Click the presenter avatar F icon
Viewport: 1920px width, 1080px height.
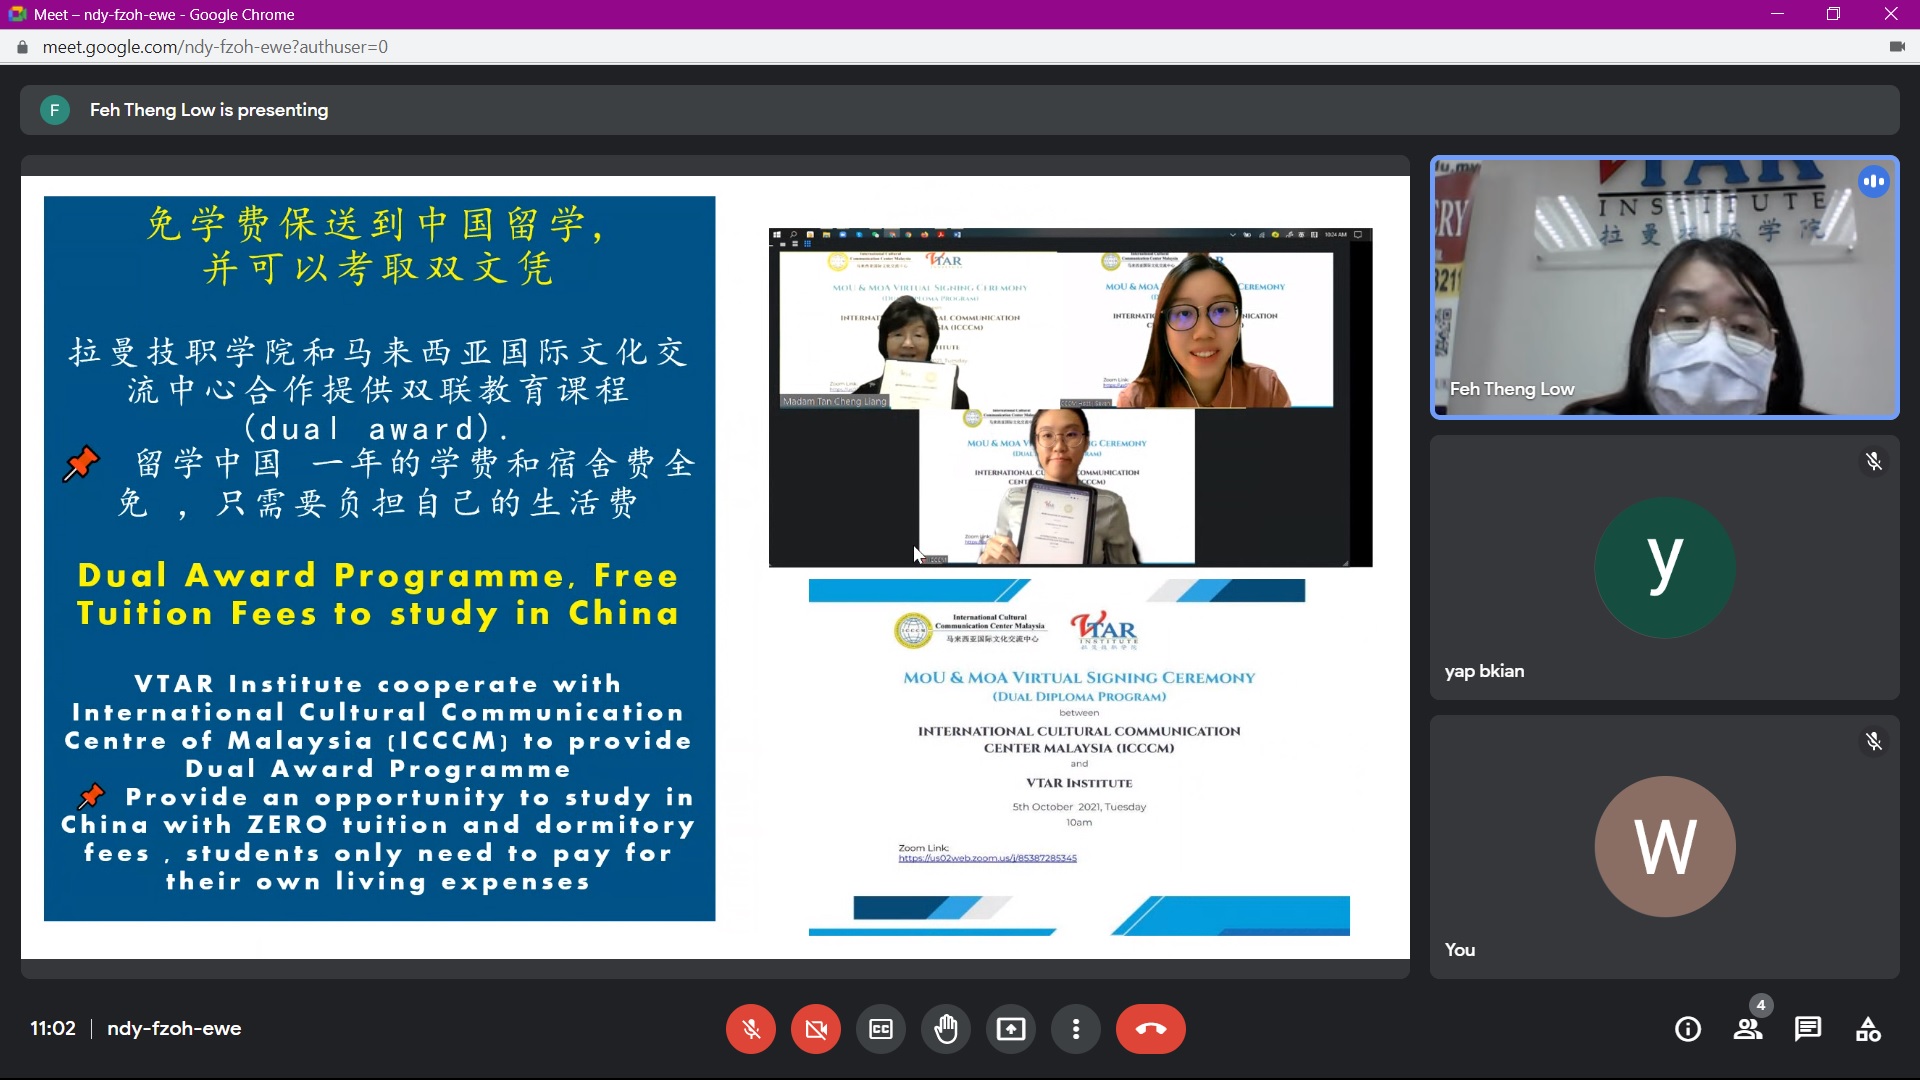pos(55,110)
